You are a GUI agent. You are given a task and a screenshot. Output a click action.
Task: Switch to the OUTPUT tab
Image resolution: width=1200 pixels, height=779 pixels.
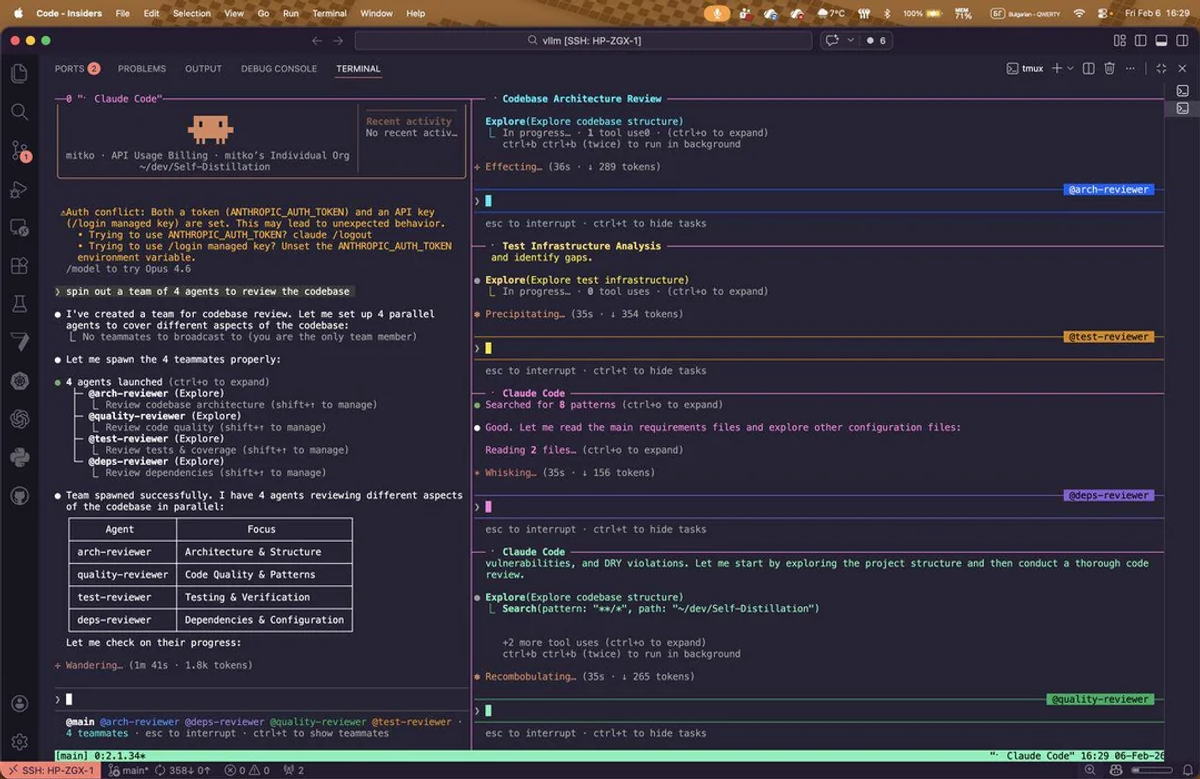[x=203, y=69]
